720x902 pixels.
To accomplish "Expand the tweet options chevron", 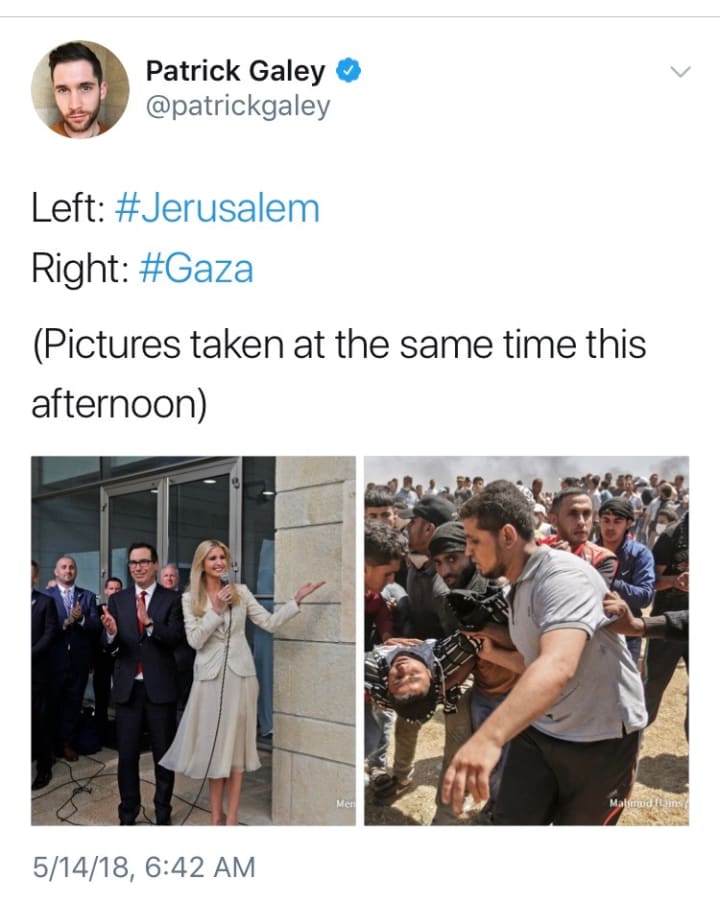I will pos(680,72).
